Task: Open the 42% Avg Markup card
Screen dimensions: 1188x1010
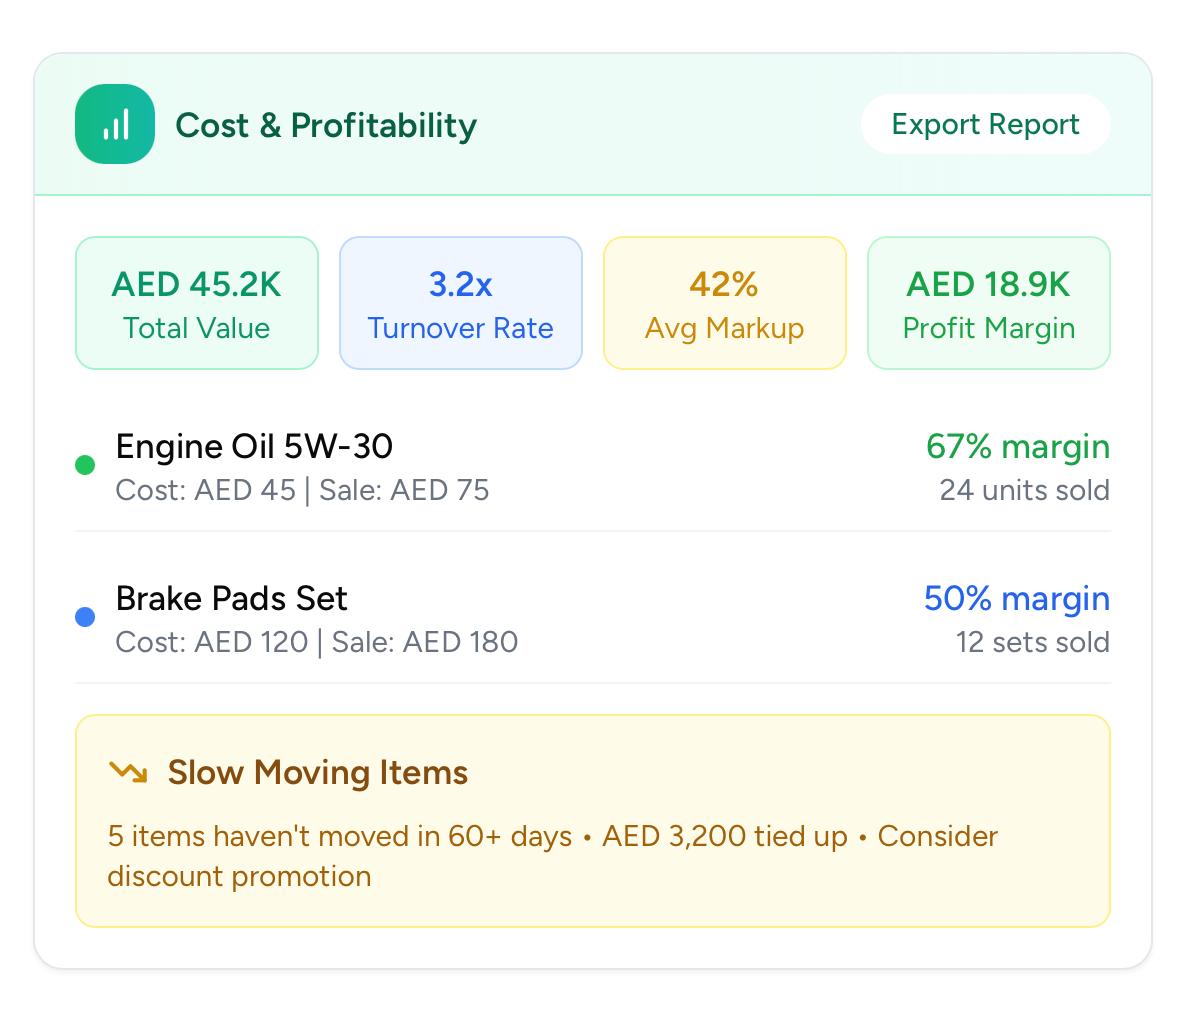Action: 725,303
